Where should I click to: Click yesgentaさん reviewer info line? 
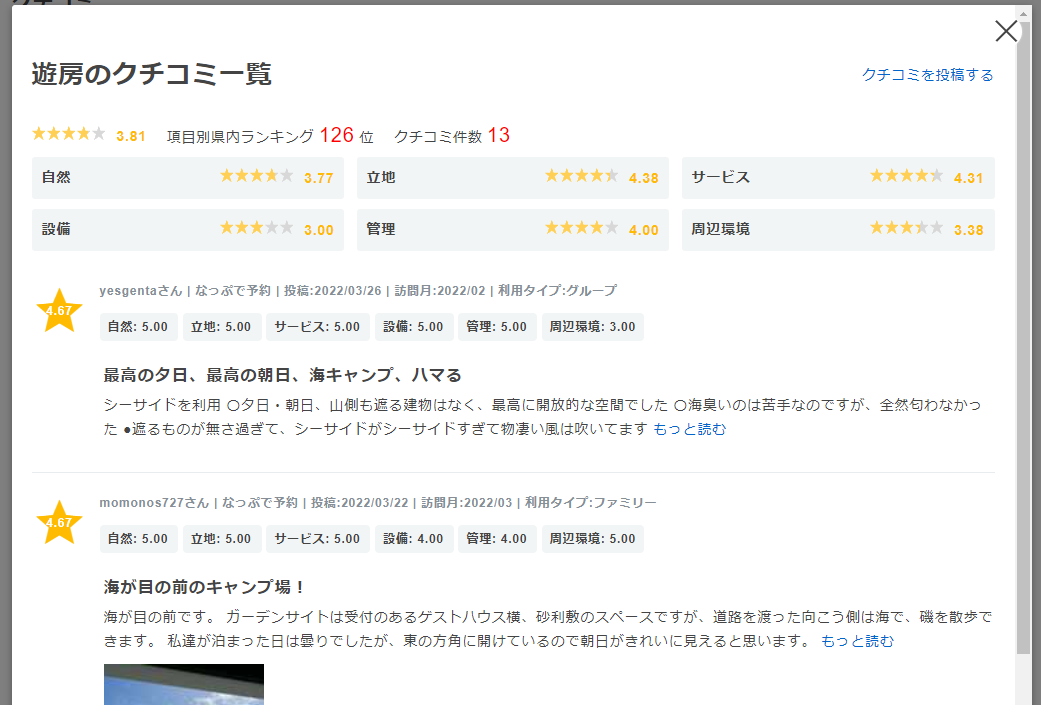coord(358,291)
